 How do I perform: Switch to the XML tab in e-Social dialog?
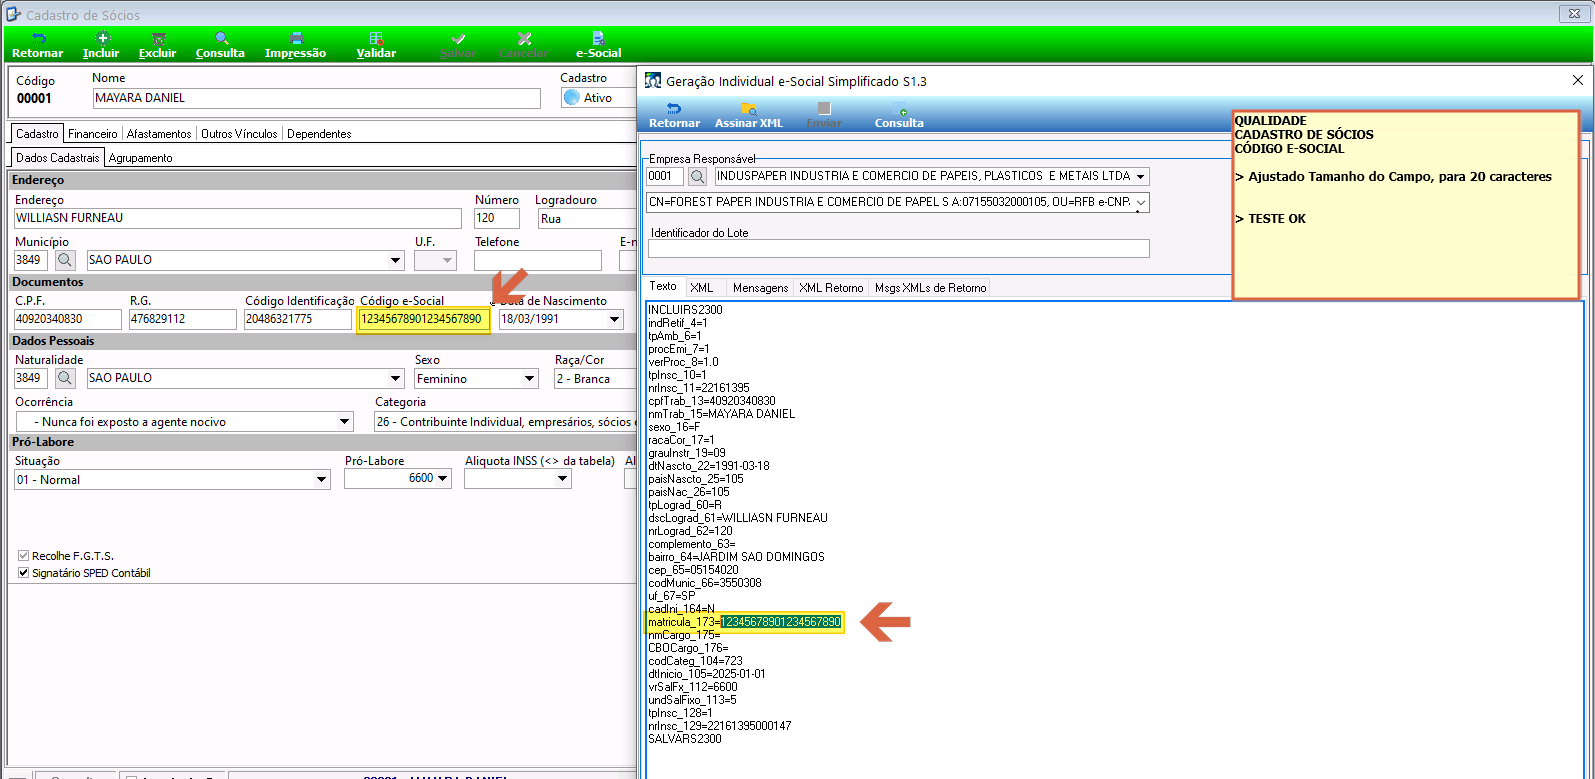point(702,287)
